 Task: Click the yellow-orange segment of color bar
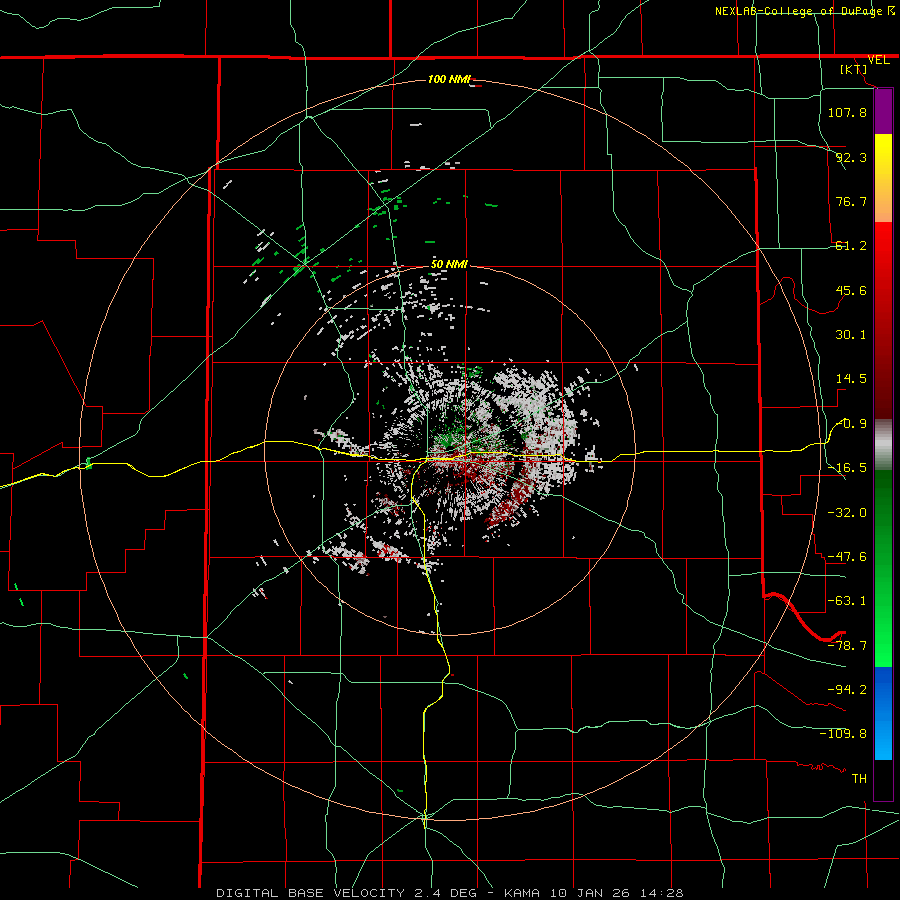[883, 178]
